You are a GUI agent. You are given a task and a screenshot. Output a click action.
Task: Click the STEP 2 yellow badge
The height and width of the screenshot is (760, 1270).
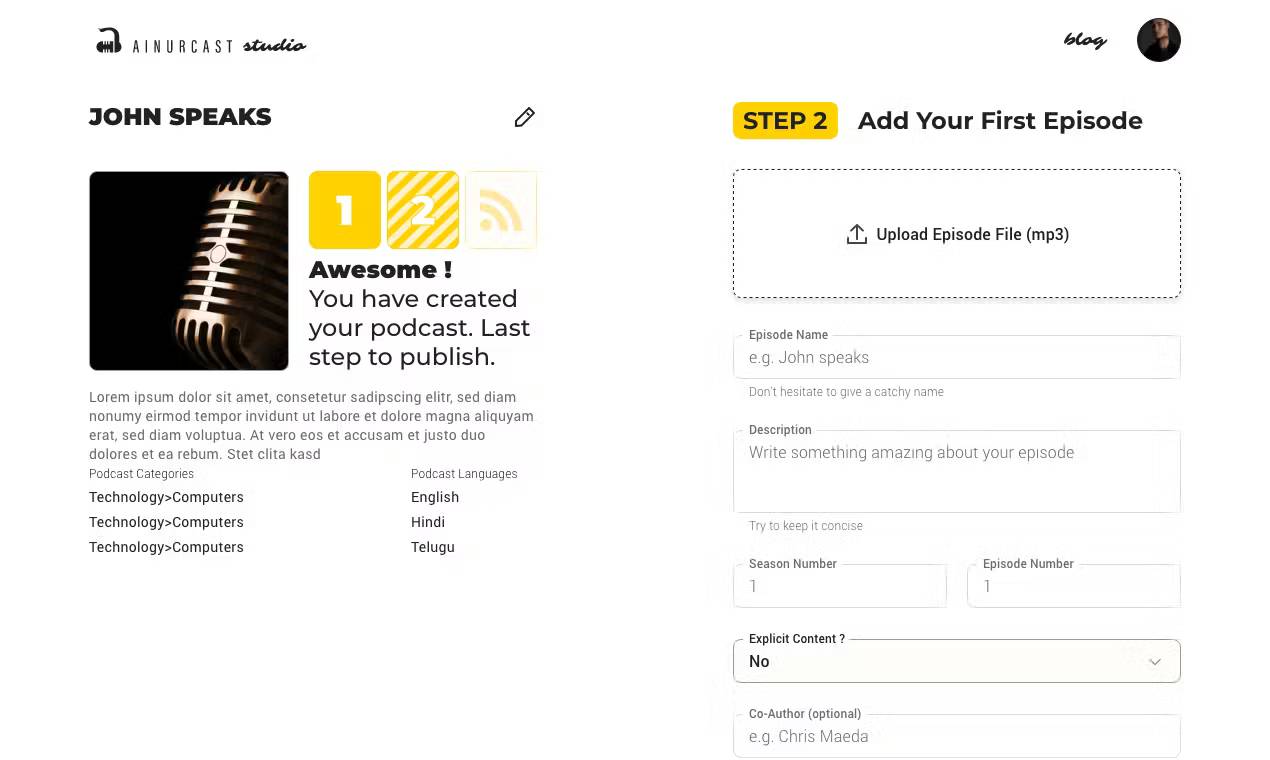[785, 120]
